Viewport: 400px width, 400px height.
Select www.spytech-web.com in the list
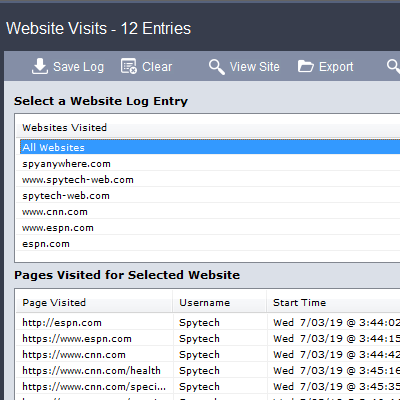coord(208,180)
